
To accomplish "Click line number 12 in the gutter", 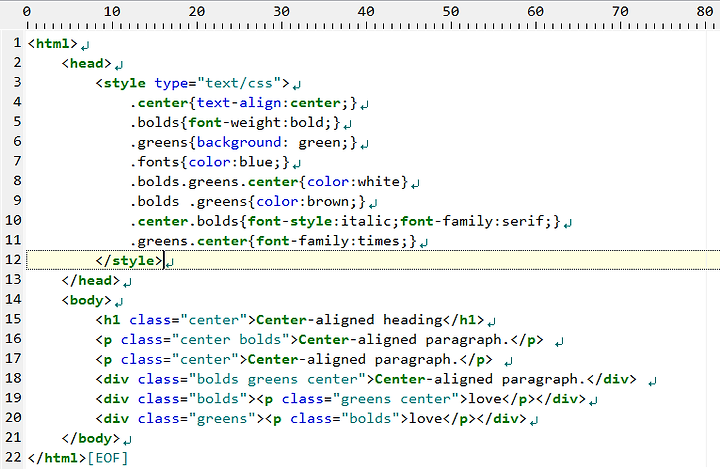I will pos(13,260).
